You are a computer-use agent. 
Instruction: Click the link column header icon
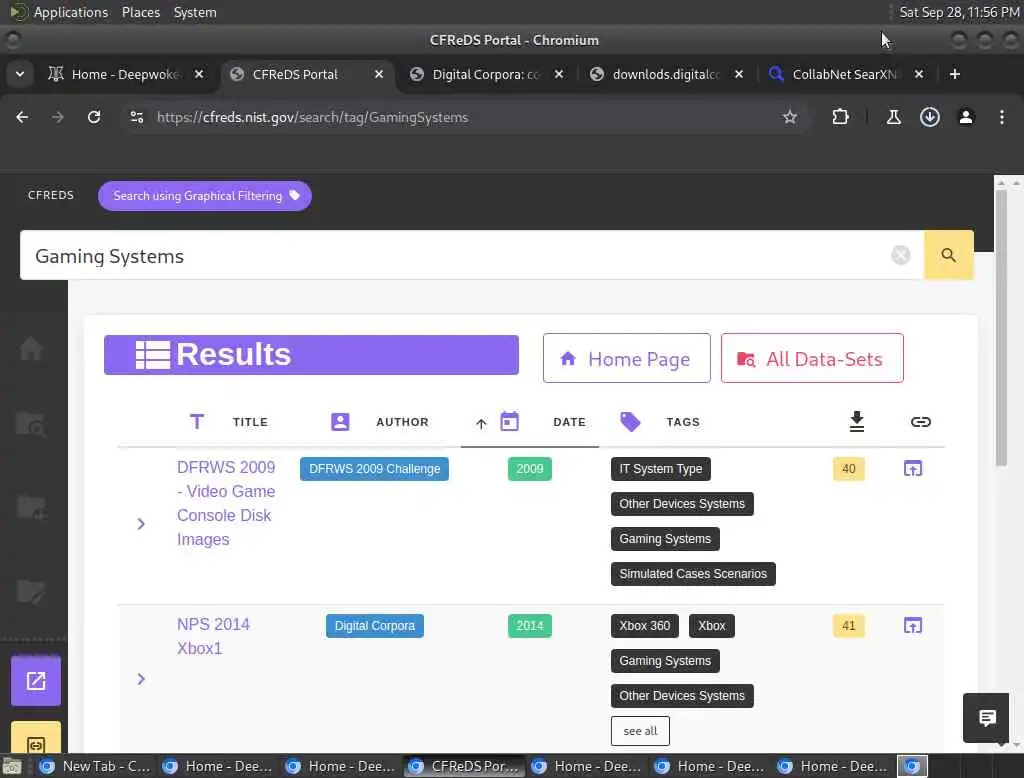[x=920, y=422]
